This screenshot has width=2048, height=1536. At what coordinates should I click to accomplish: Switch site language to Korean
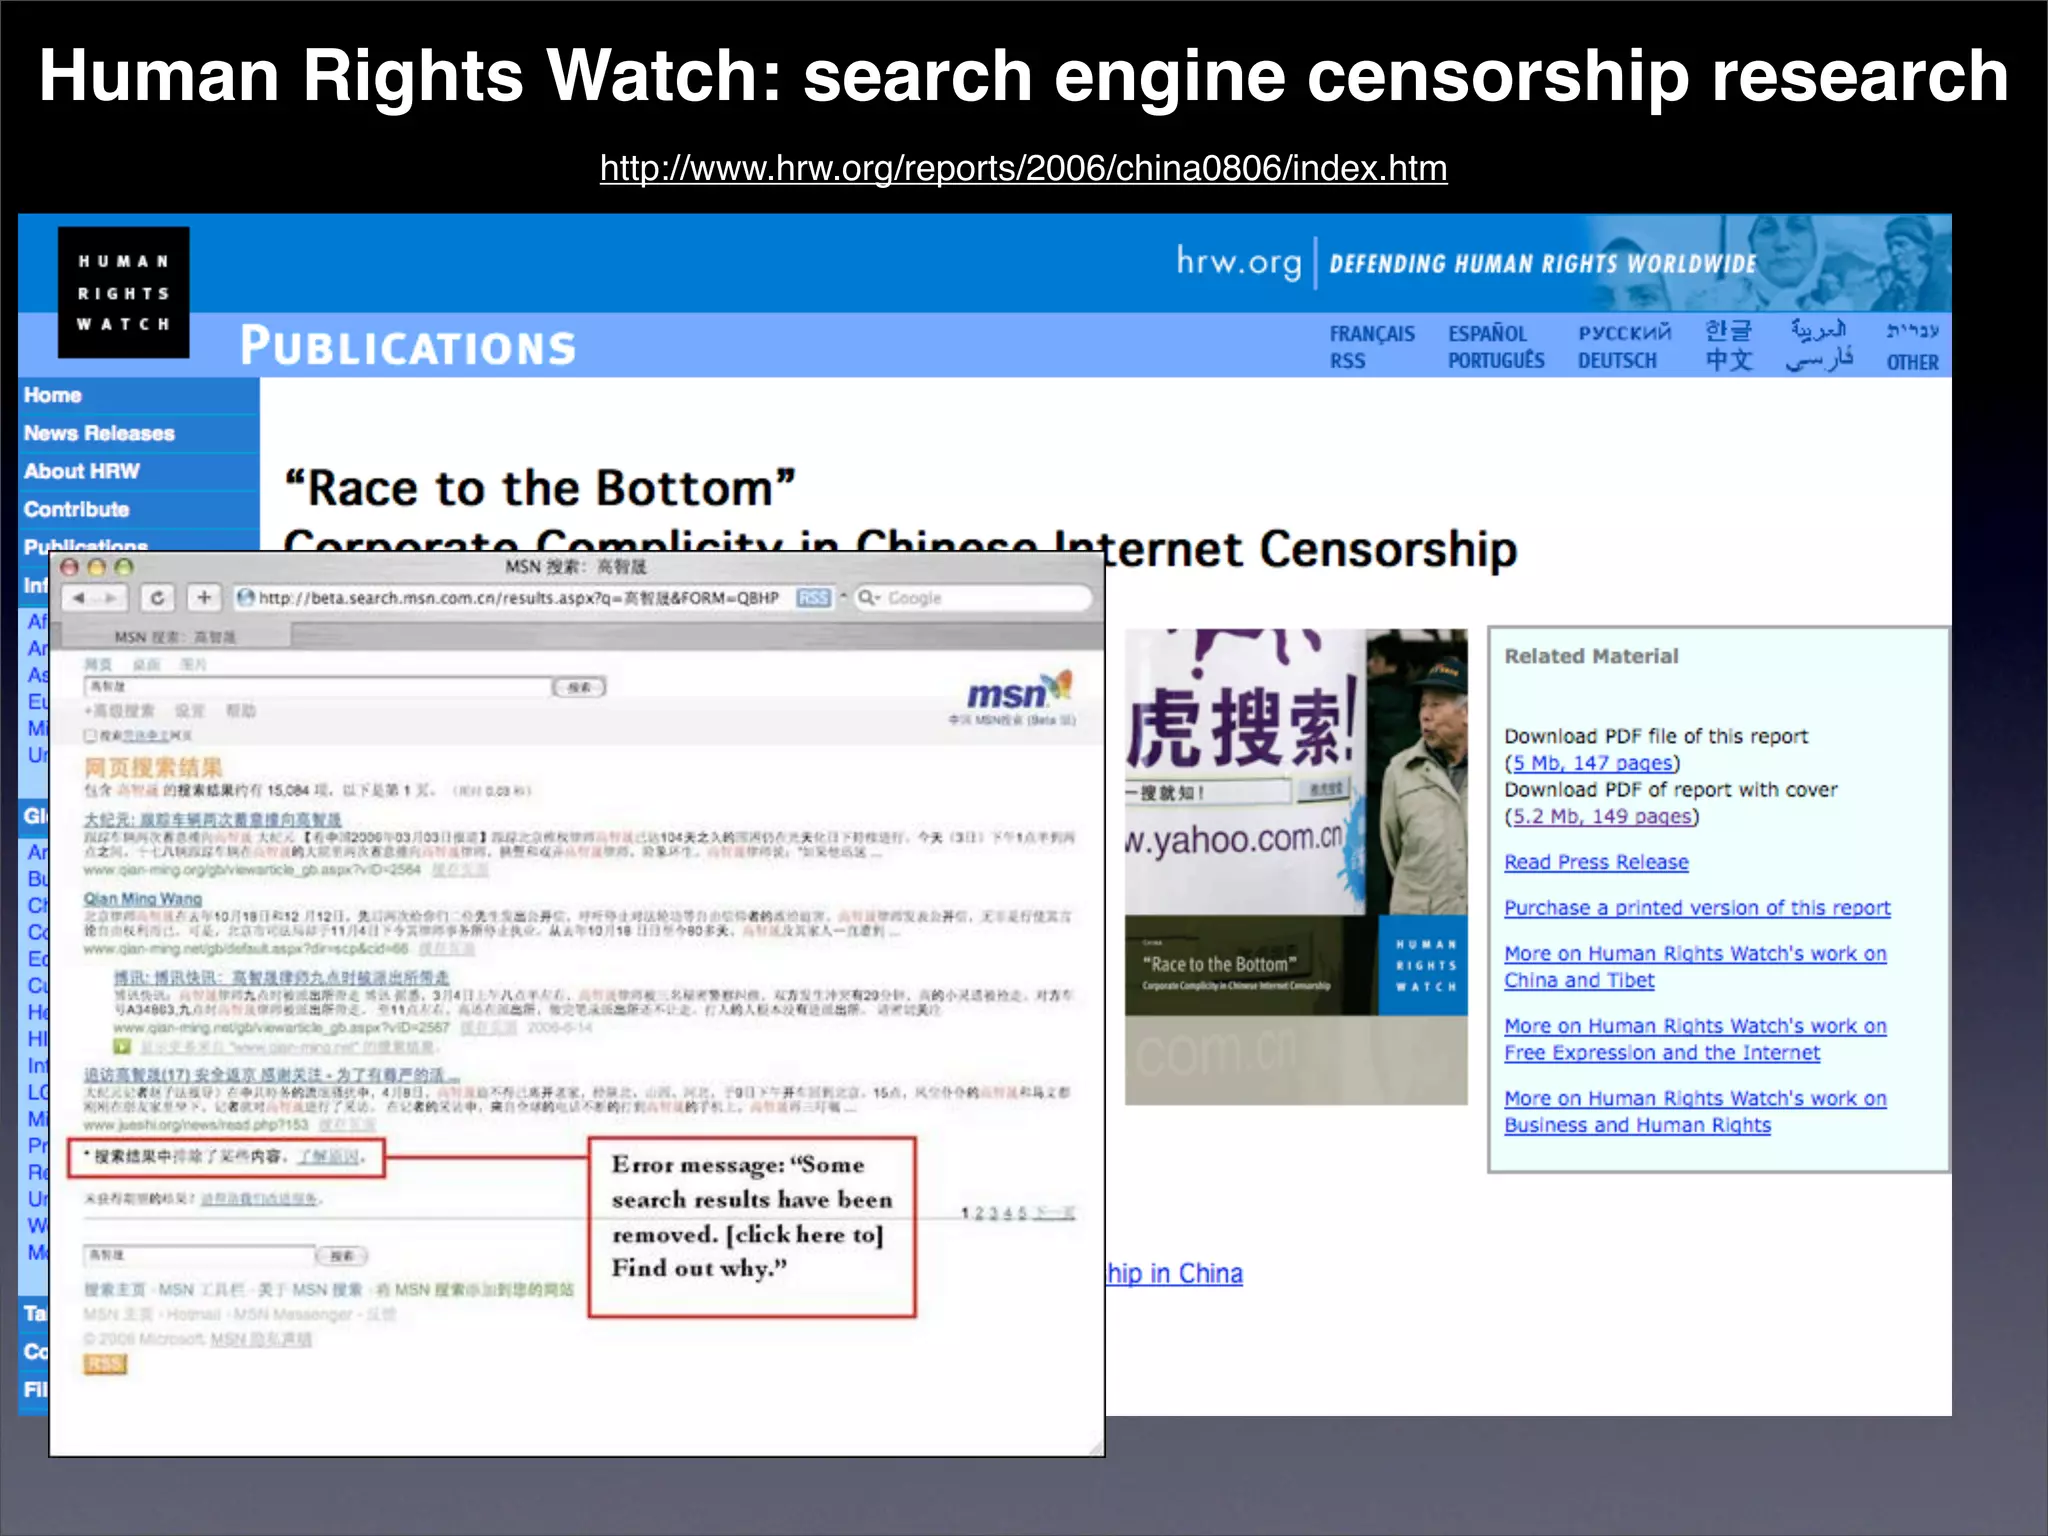tap(1729, 331)
